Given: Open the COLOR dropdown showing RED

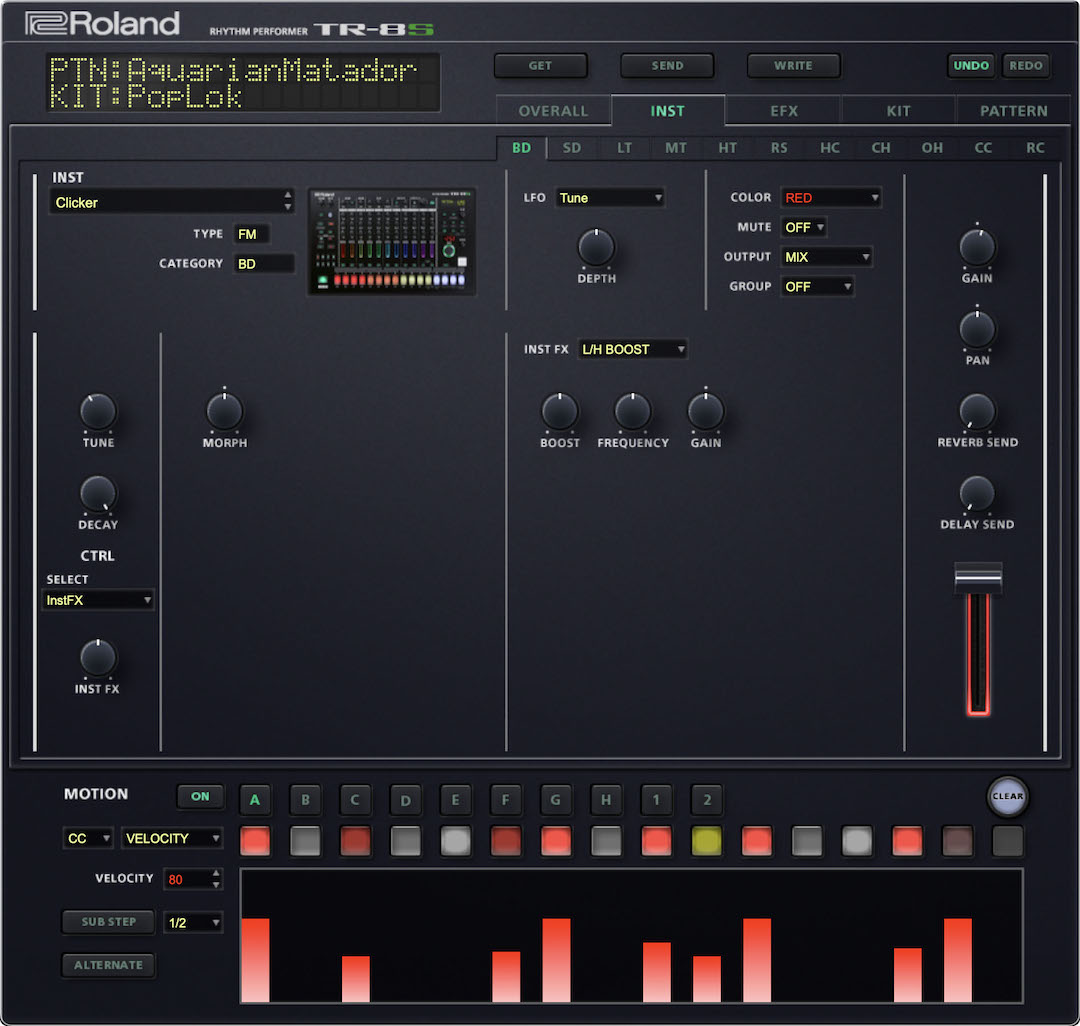Looking at the screenshot, I should pyautogui.click(x=831, y=198).
